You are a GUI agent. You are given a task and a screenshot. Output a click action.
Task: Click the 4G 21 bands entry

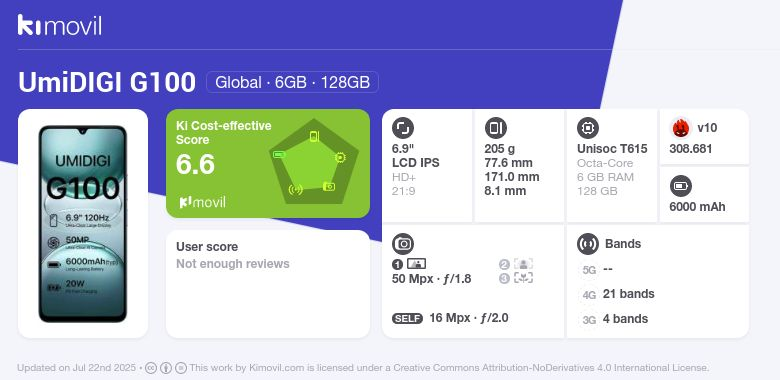617,294
